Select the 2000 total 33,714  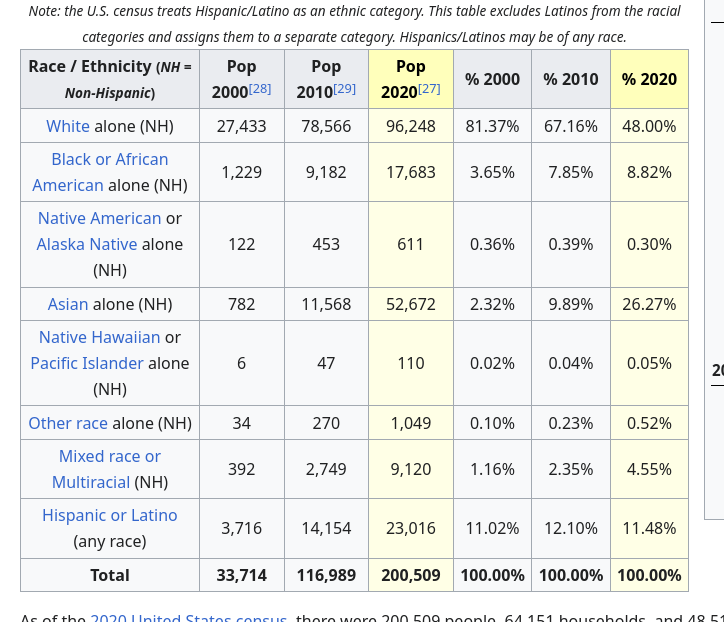coord(241,575)
